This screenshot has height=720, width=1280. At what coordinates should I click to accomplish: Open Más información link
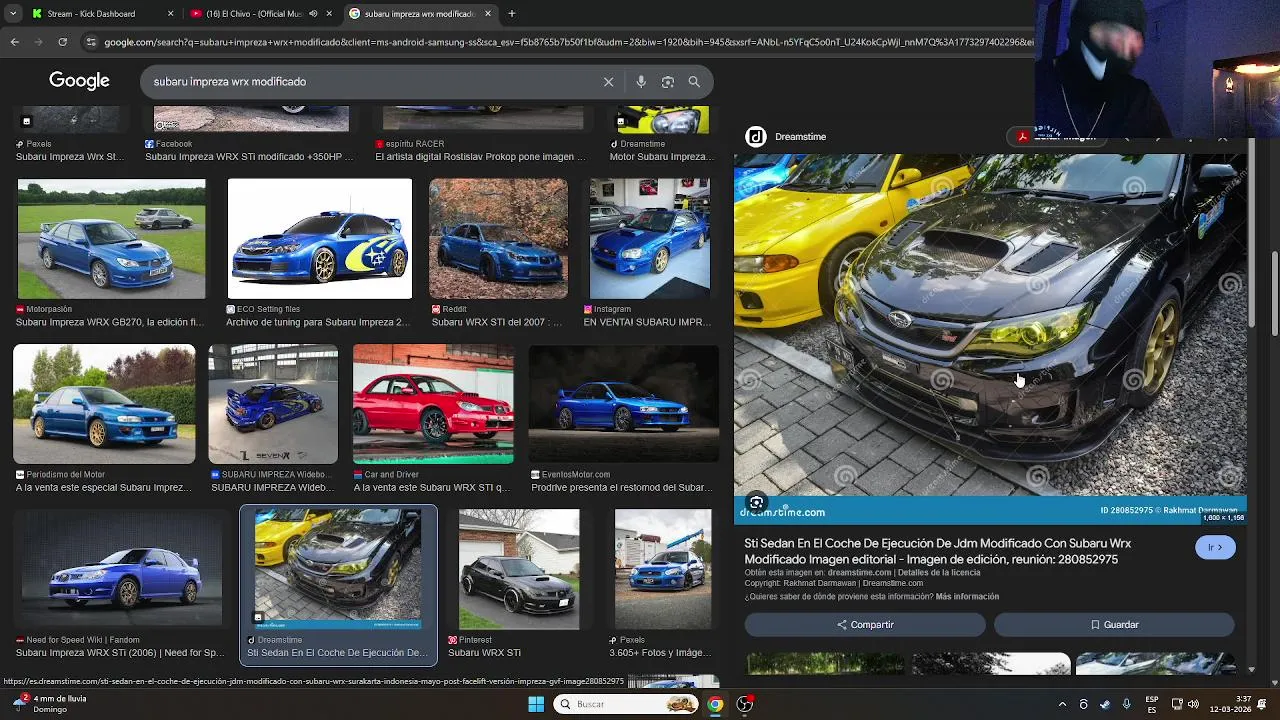[x=967, y=597]
